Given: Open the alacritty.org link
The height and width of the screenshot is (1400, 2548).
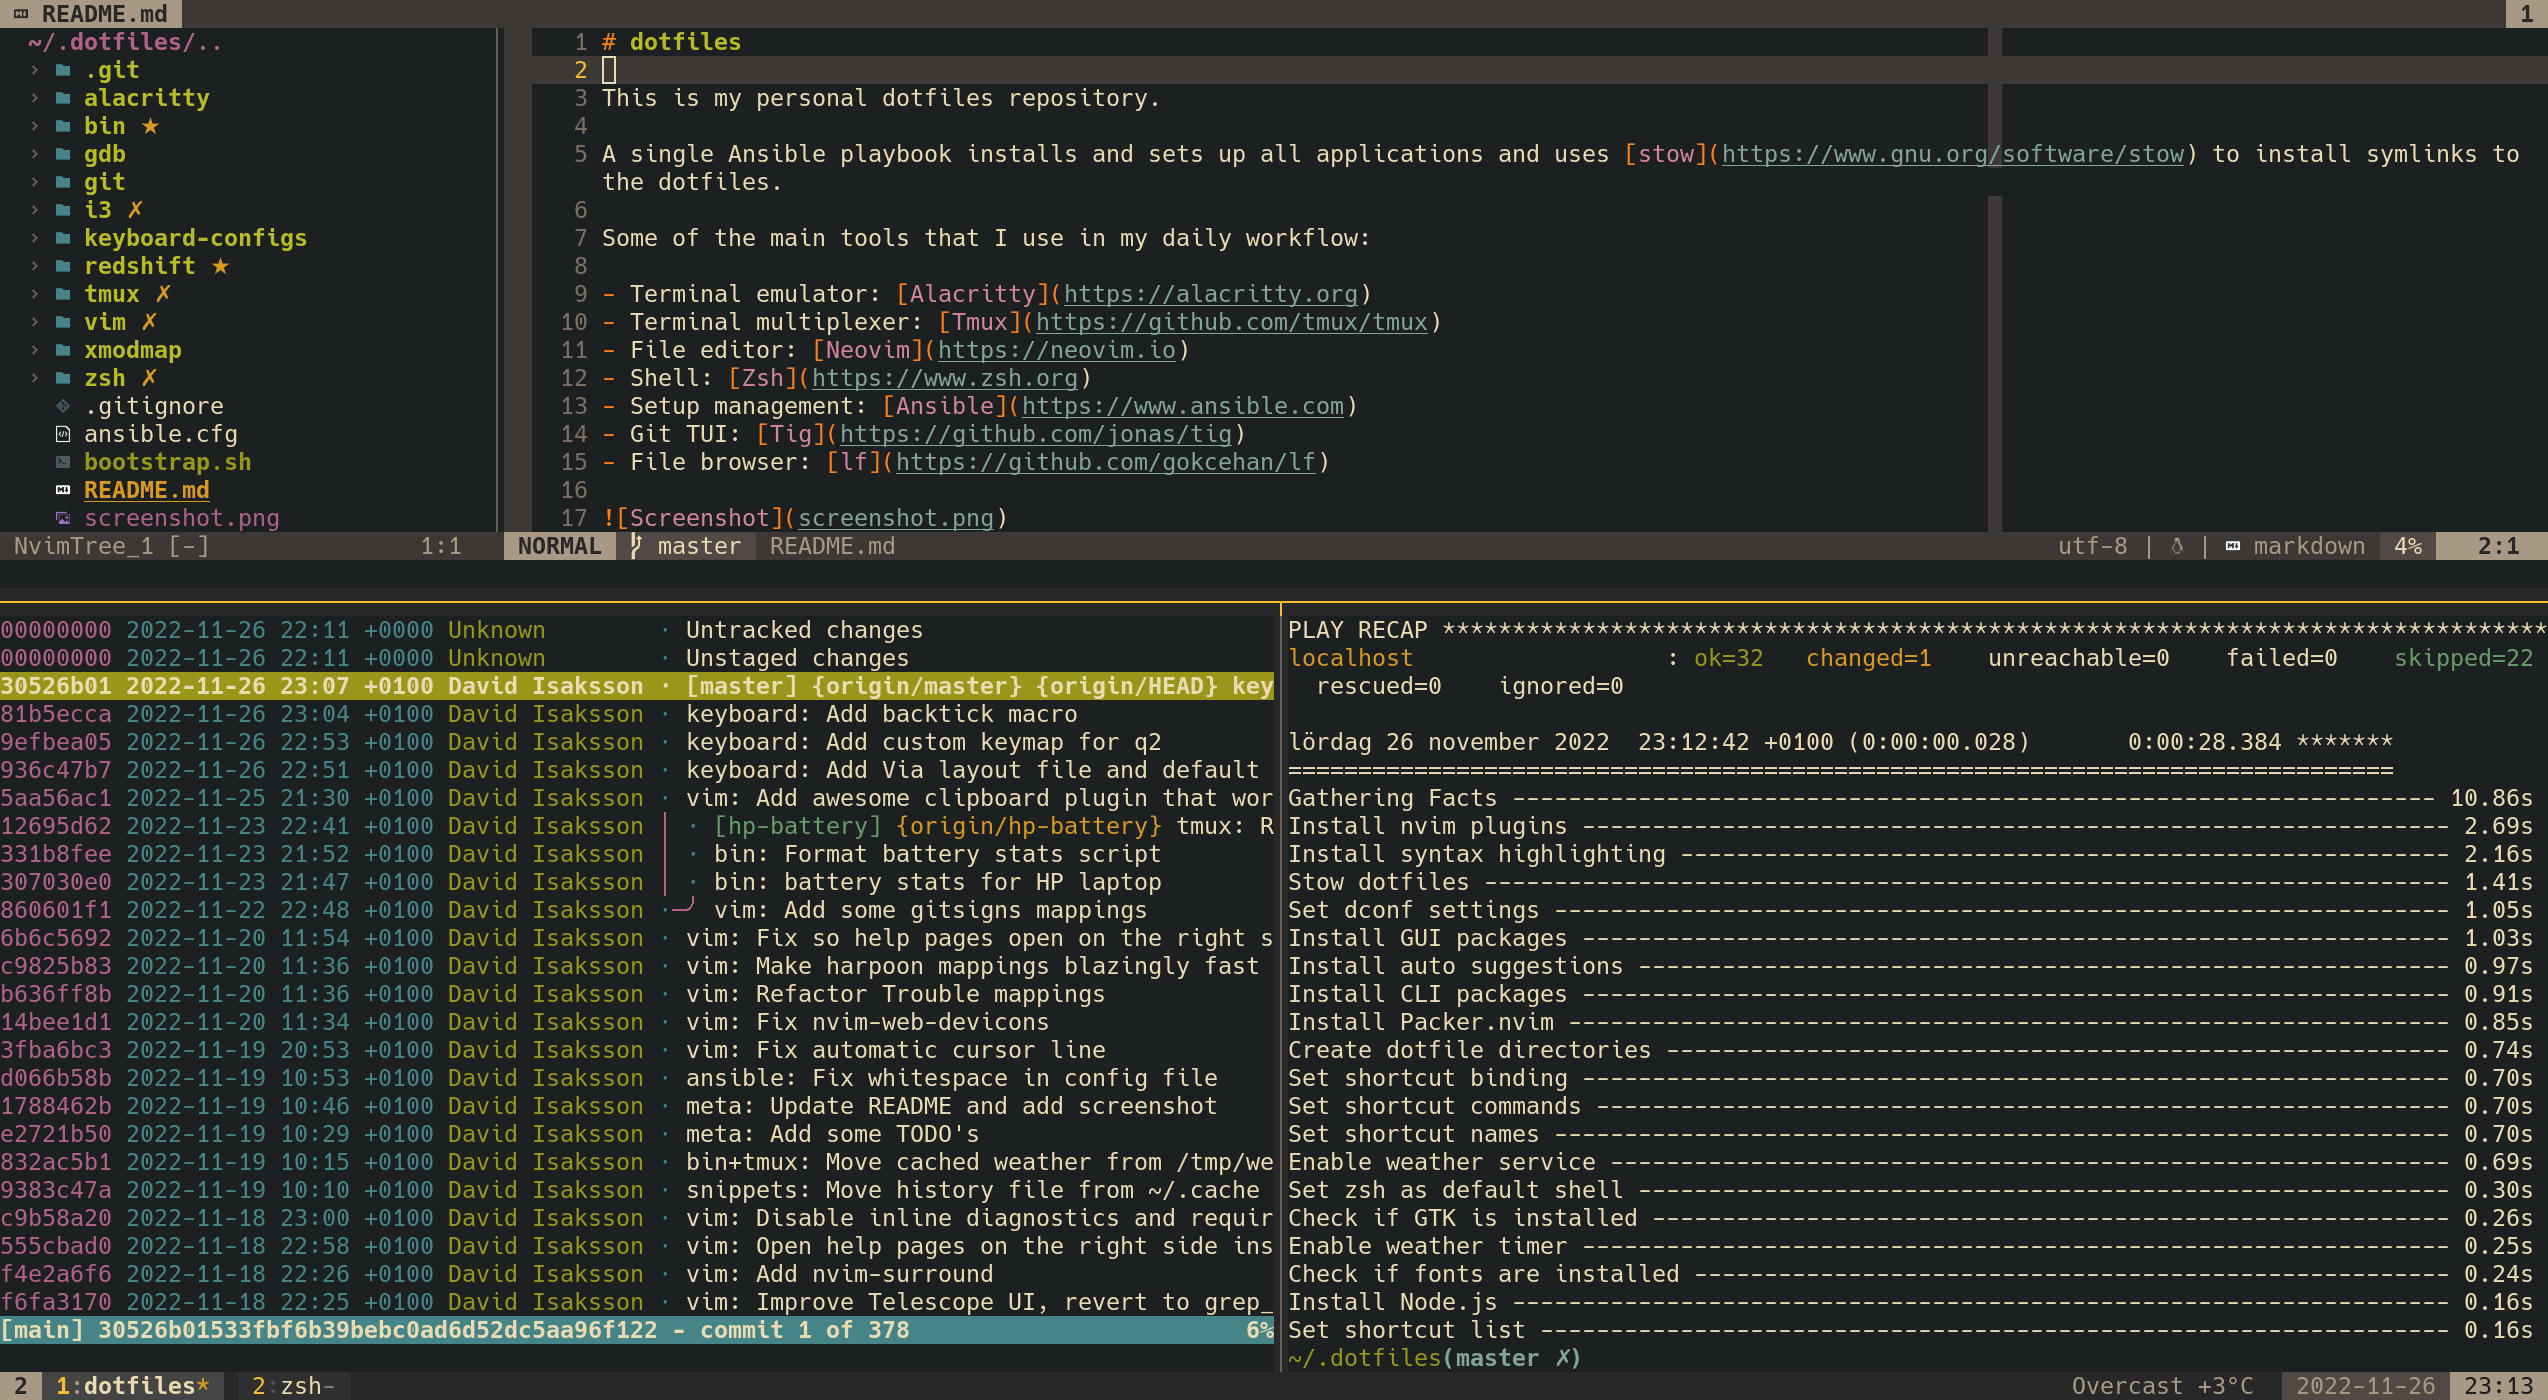Looking at the screenshot, I should (x=1210, y=294).
